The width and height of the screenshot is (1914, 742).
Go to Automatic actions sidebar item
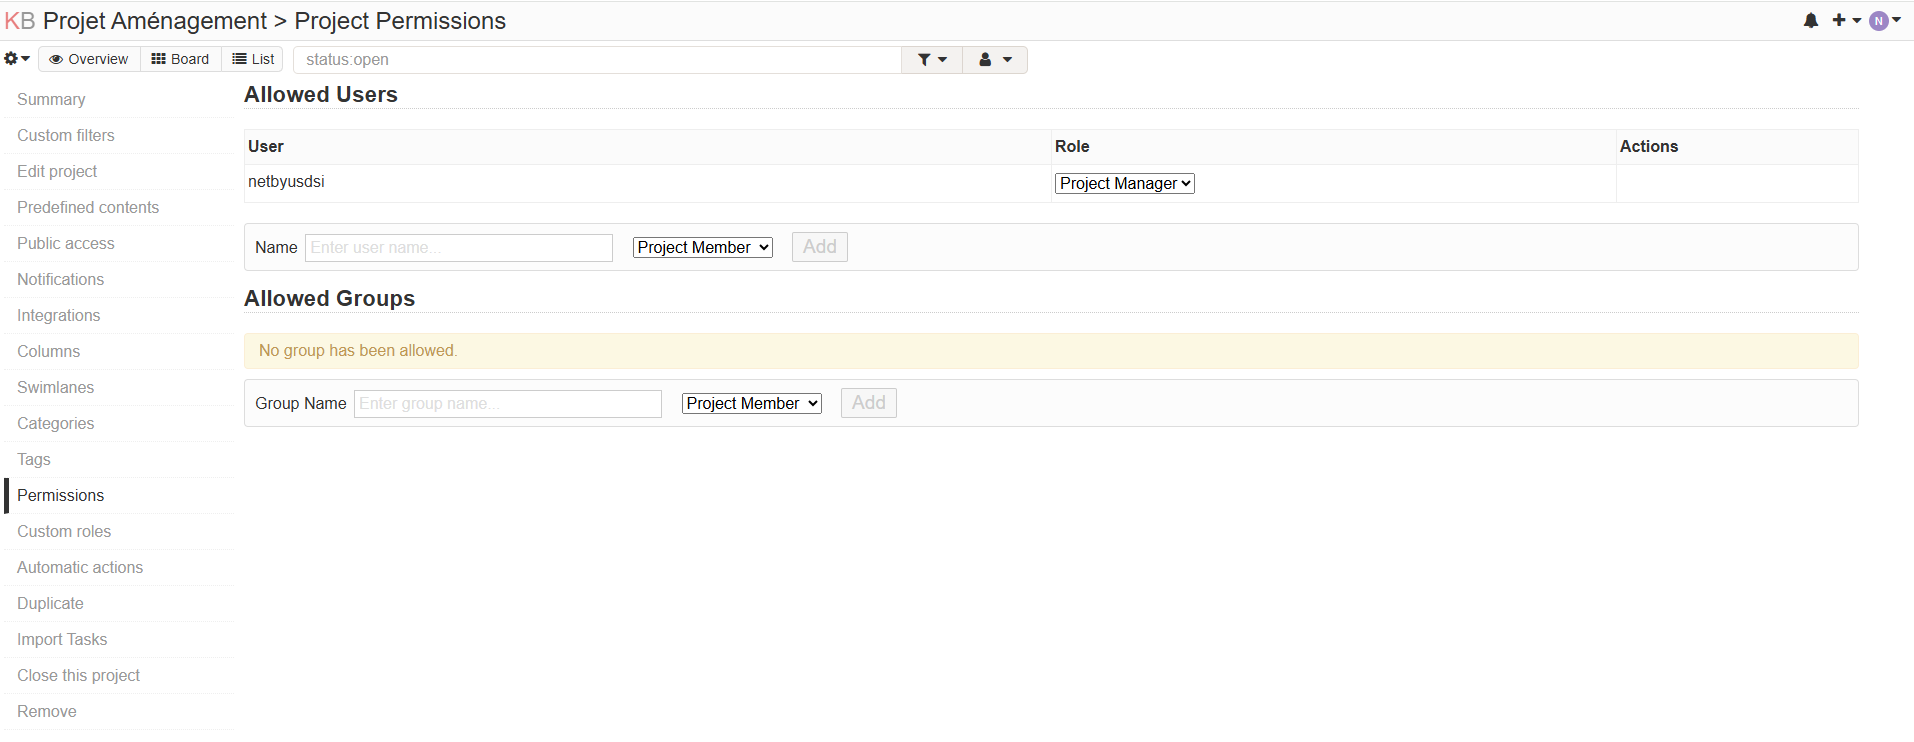(x=80, y=568)
